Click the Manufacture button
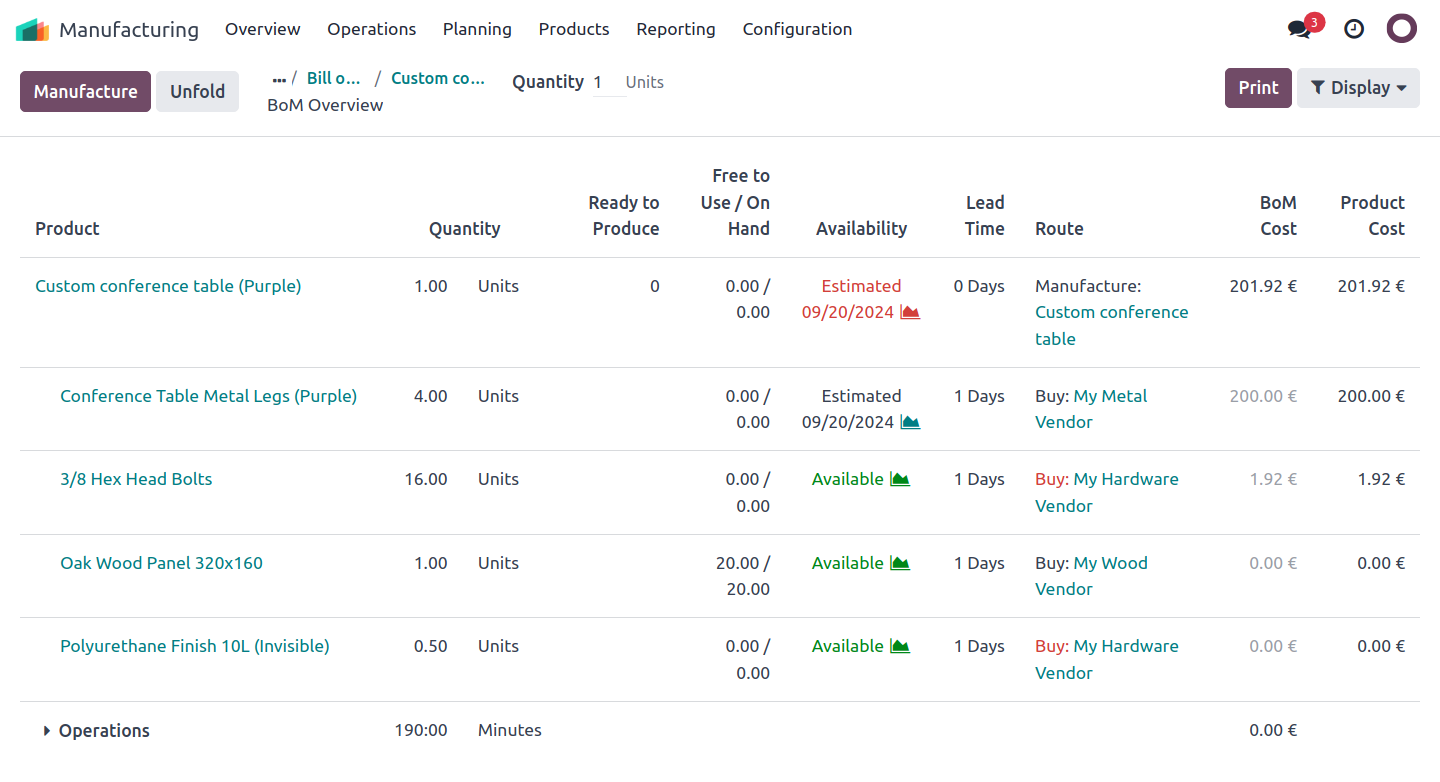 [86, 91]
